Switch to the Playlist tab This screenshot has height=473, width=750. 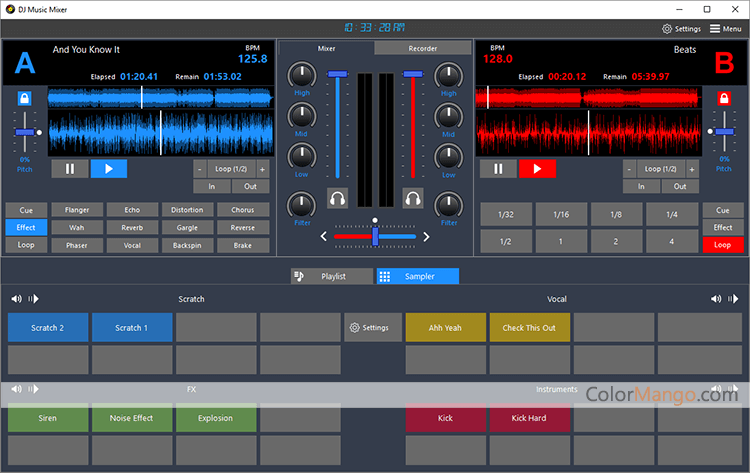[x=331, y=276]
